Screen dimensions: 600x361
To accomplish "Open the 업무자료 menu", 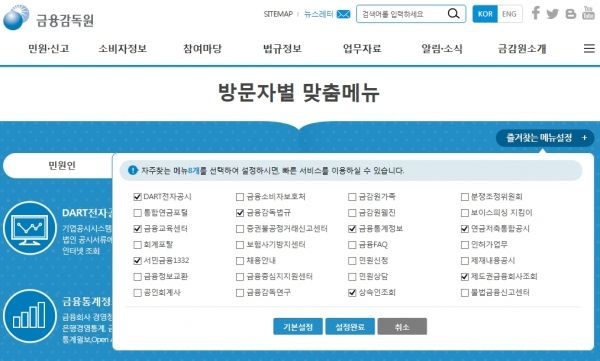I will point(362,49).
